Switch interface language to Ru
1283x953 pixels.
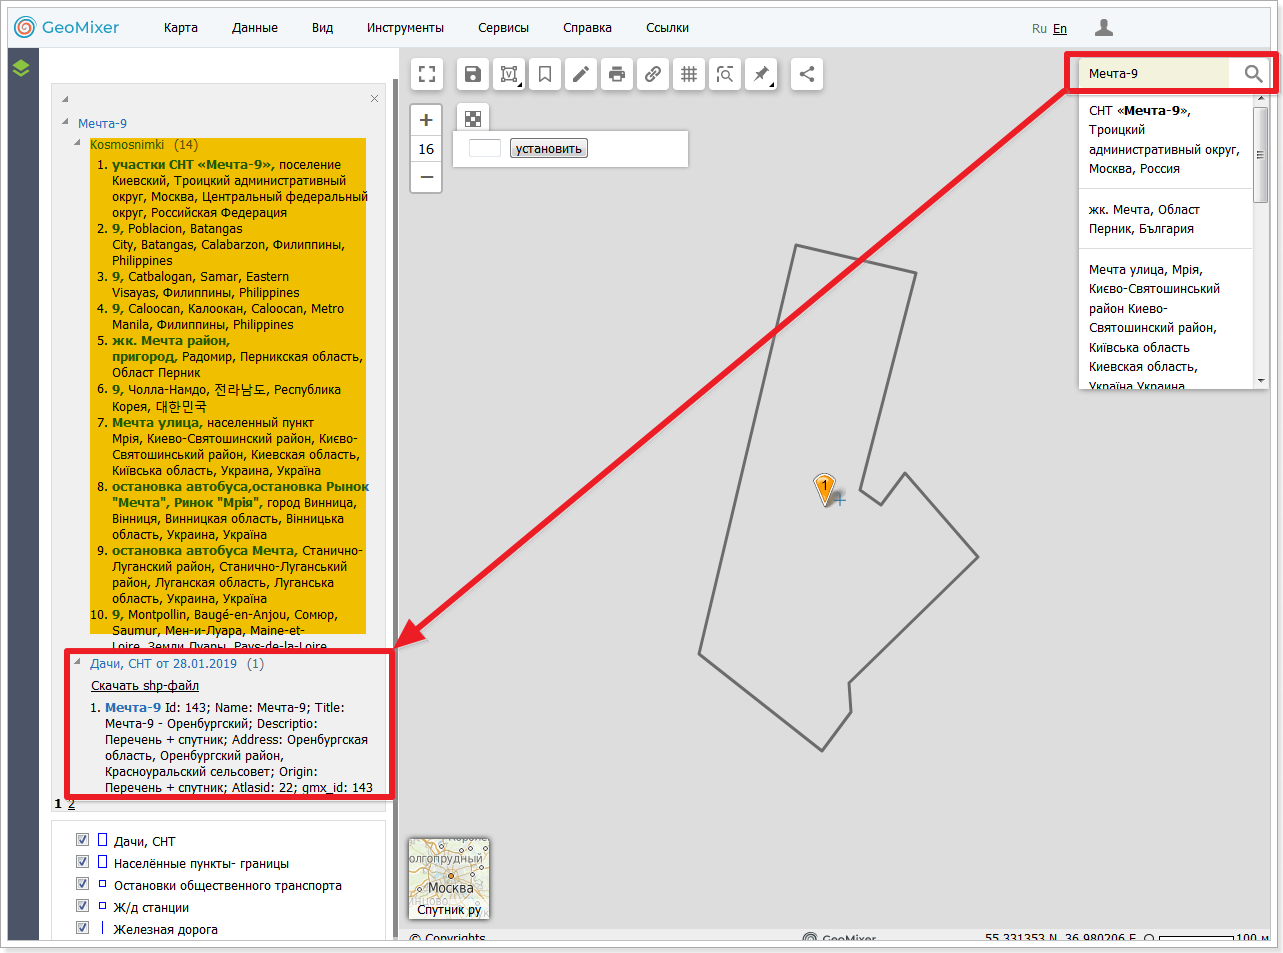click(1039, 29)
